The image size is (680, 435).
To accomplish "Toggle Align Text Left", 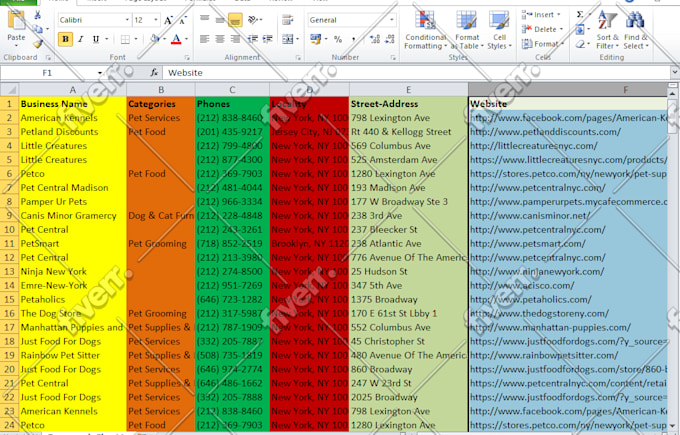I will click(204, 39).
